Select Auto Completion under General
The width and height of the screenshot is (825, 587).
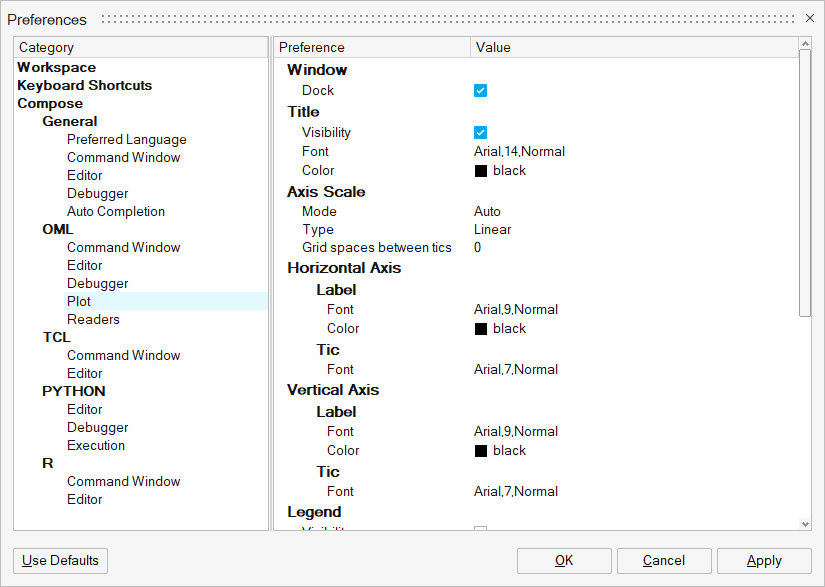pyautogui.click(x=116, y=212)
